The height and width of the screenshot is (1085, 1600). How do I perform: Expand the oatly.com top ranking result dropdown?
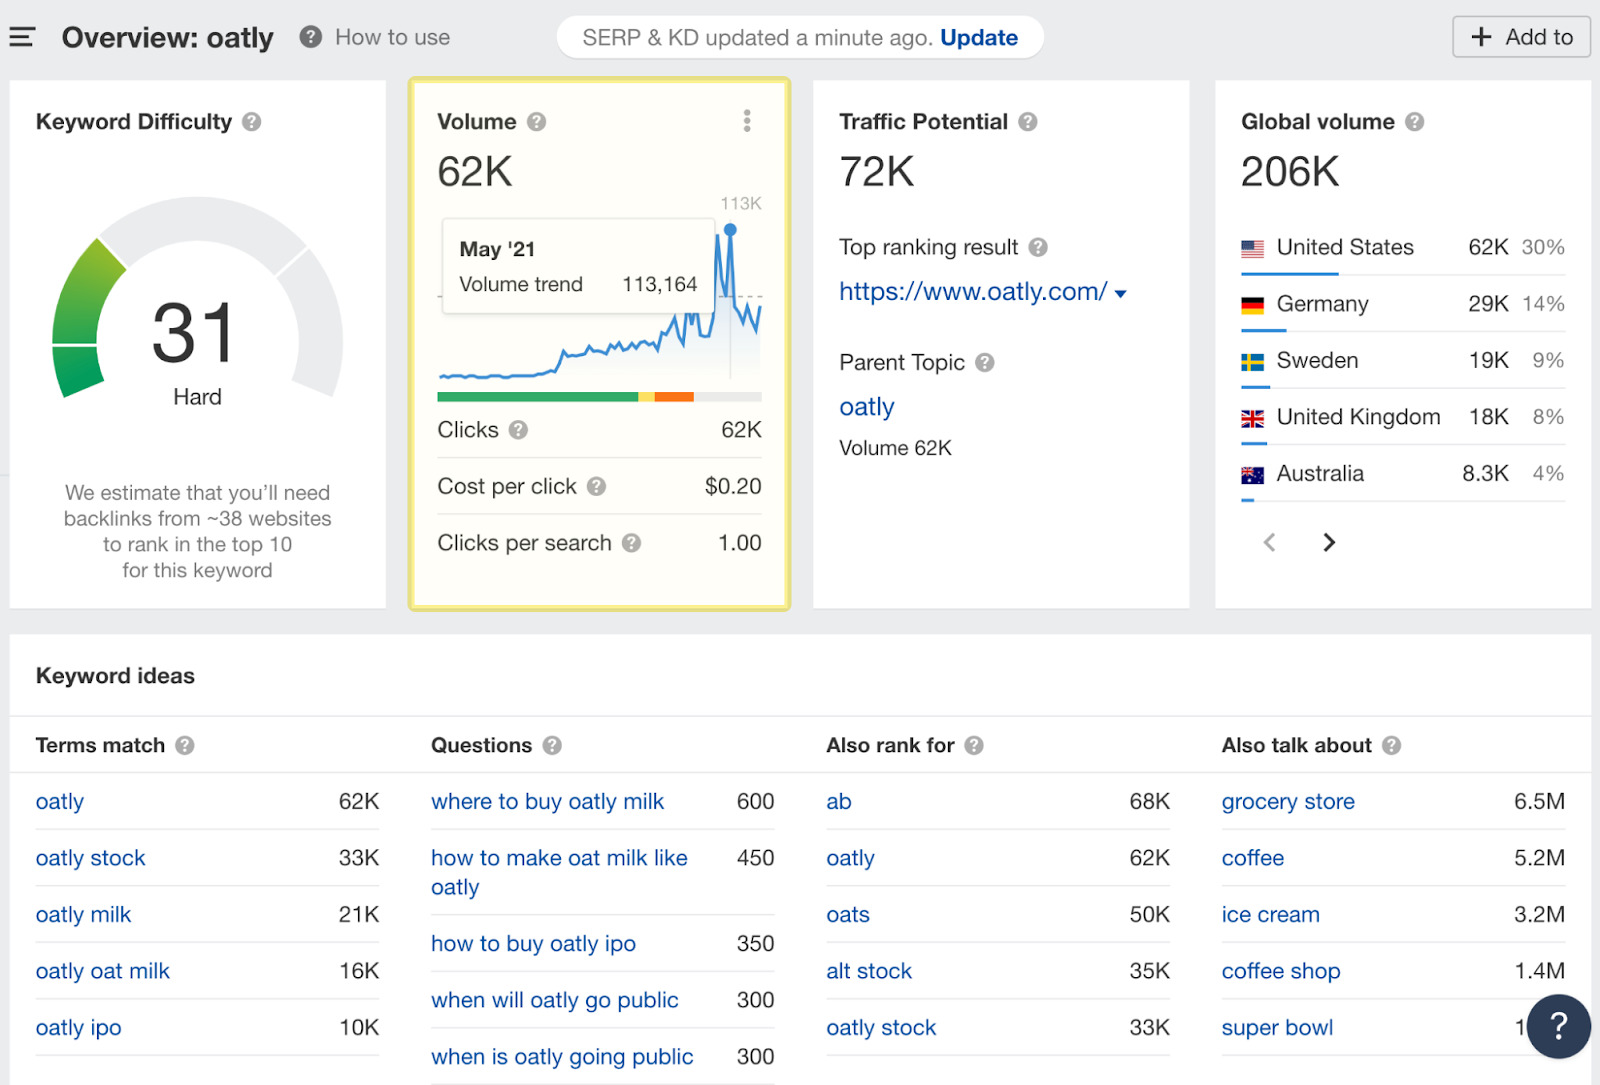(1122, 293)
